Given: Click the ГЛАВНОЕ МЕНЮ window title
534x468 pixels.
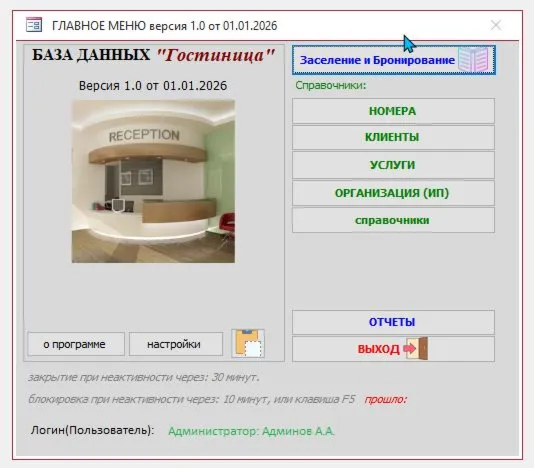Looking at the screenshot, I should [164, 26].
